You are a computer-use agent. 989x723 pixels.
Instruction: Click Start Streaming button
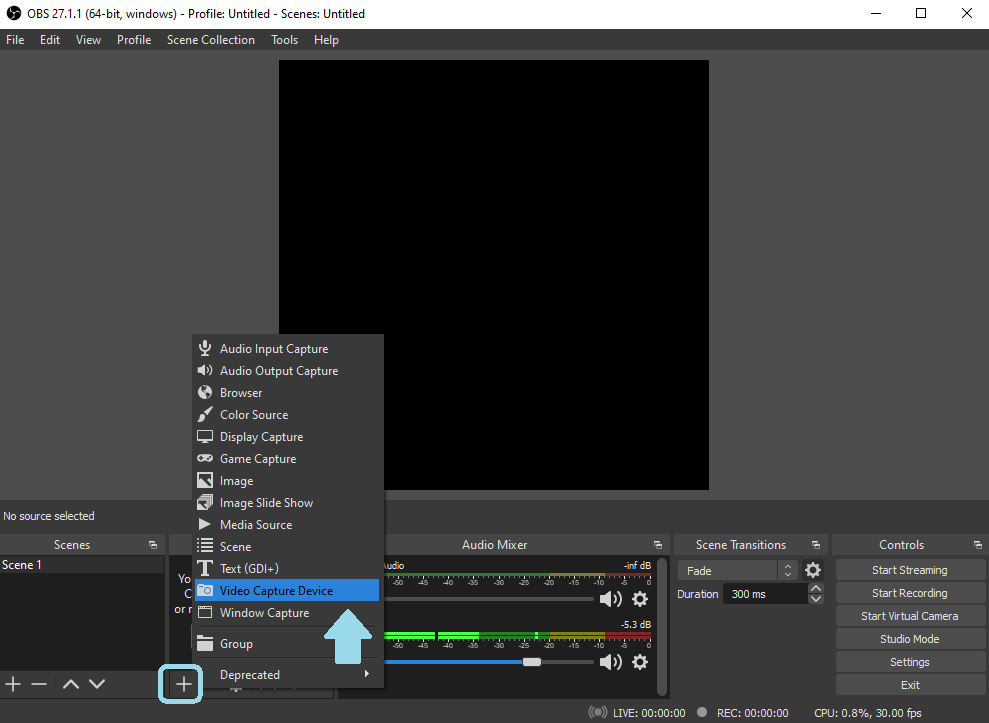[x=909, y=570]
